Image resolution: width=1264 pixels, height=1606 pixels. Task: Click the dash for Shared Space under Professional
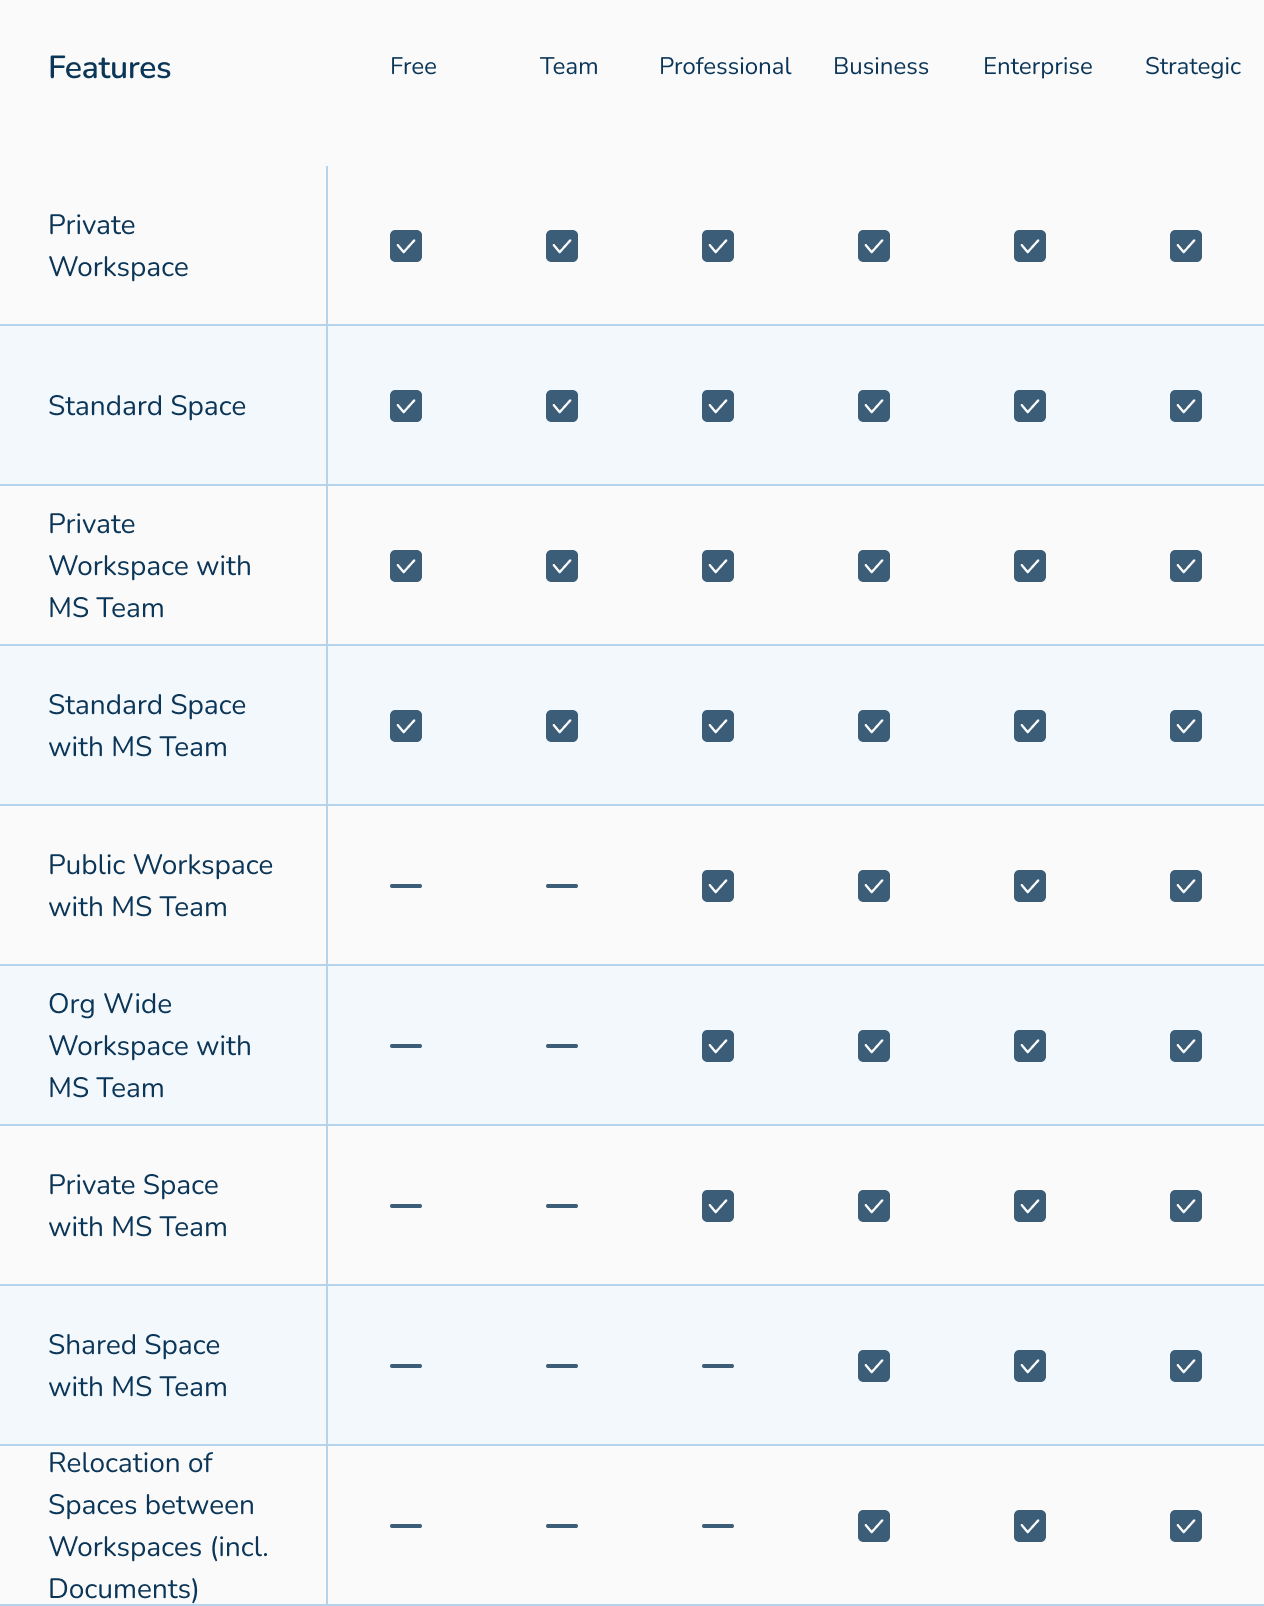(x=718, y=1366)
